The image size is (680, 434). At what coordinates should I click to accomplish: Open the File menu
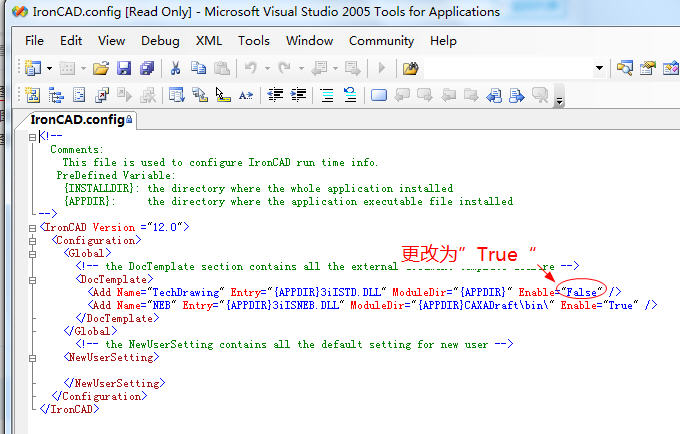[x=34, y=41]
